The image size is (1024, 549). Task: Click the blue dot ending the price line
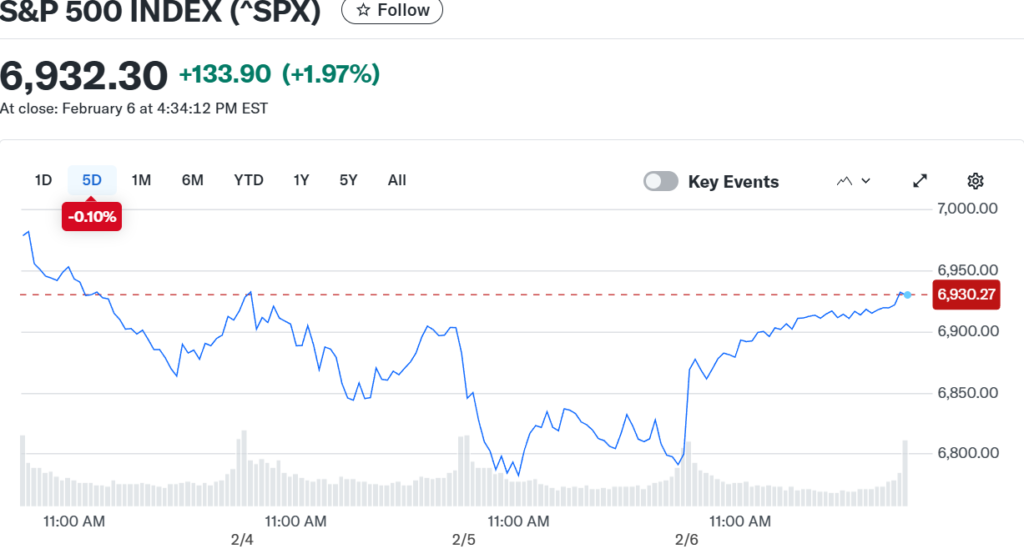coord(907,294)
